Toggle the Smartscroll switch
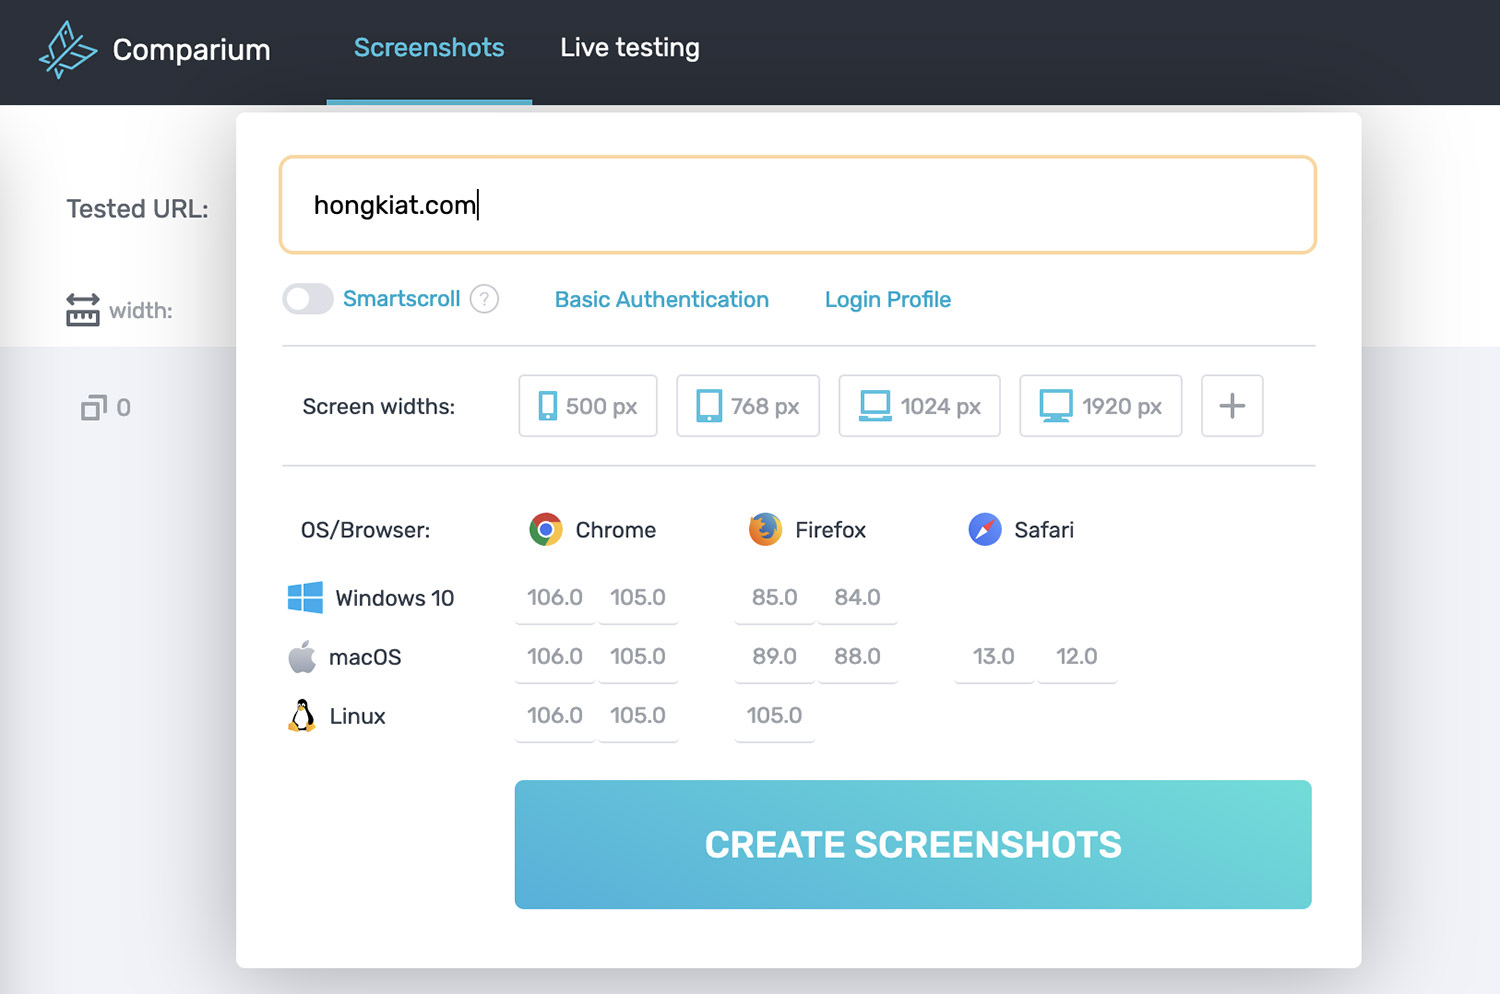 click(307, 299)
